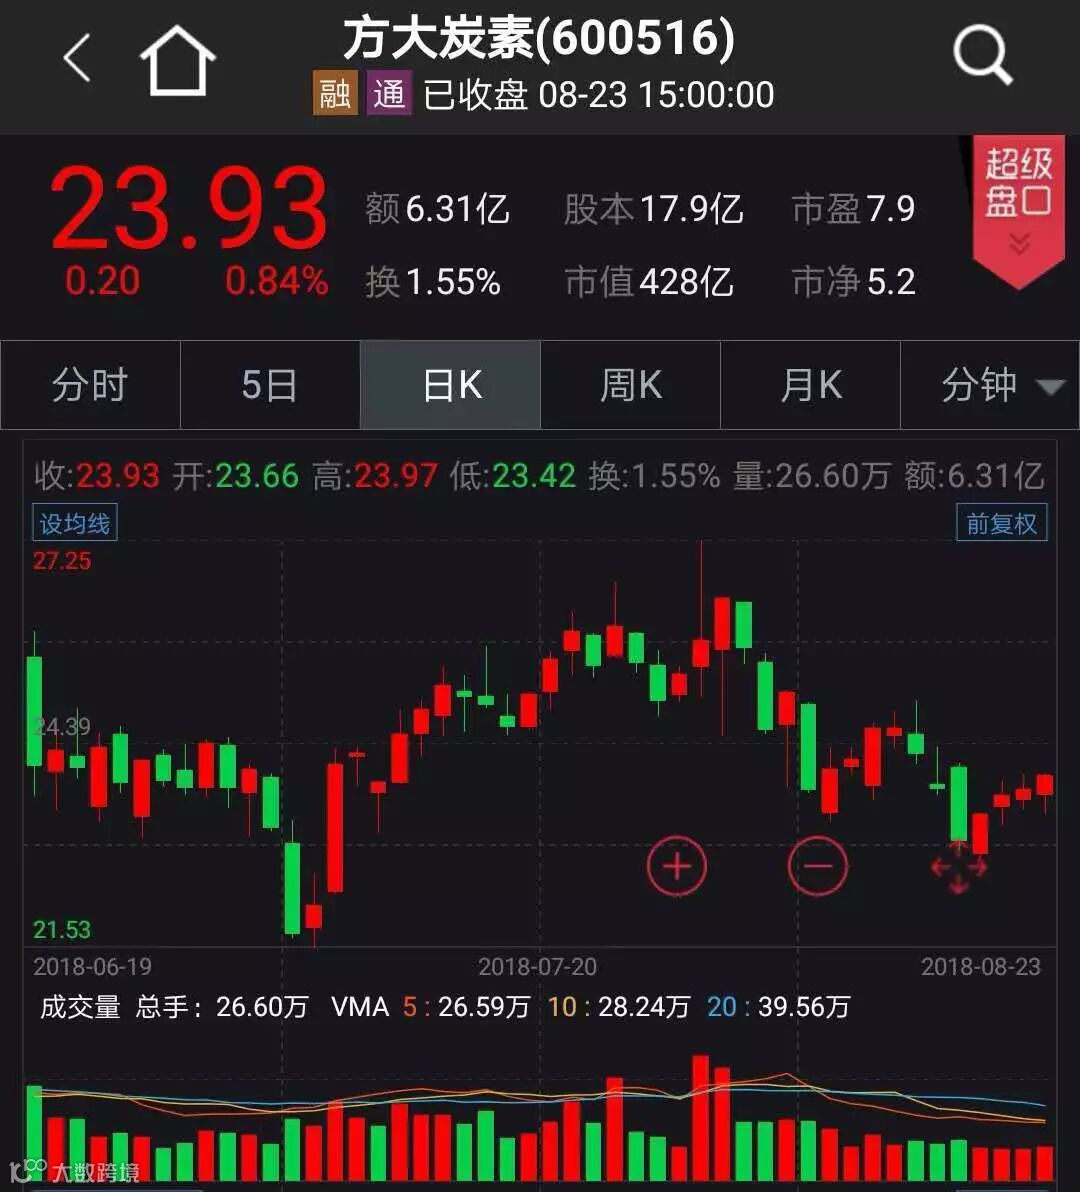Select the 月K tab

click(811, 385)
